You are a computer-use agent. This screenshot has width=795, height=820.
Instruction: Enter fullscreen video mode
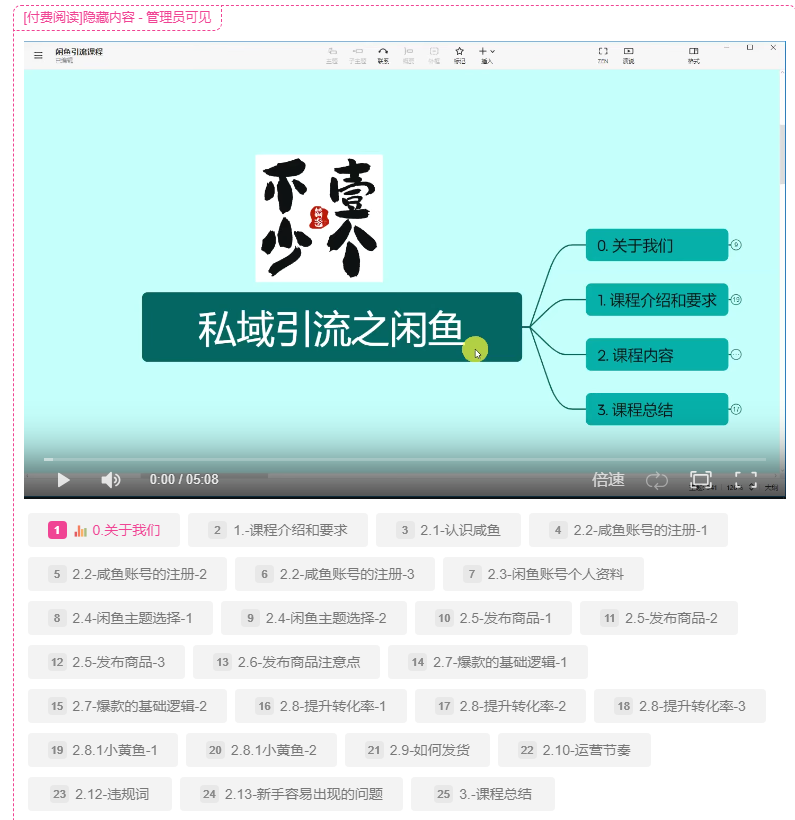[746, 480]
